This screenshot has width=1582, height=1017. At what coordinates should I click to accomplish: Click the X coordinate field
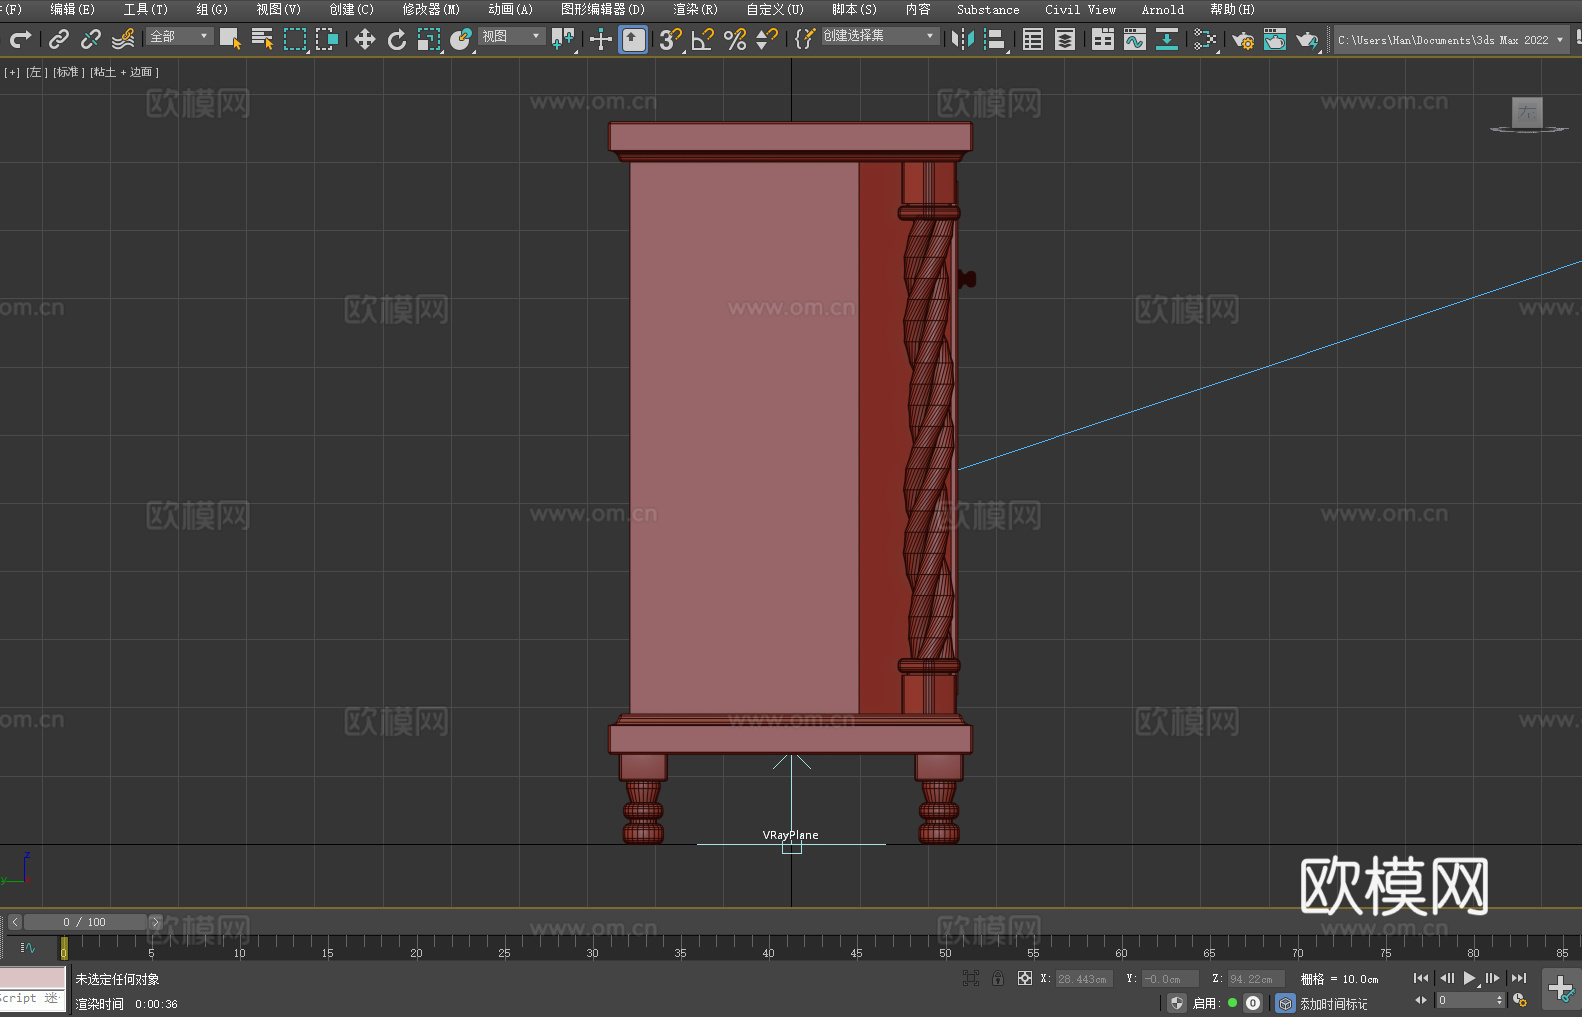(1084, 979)
